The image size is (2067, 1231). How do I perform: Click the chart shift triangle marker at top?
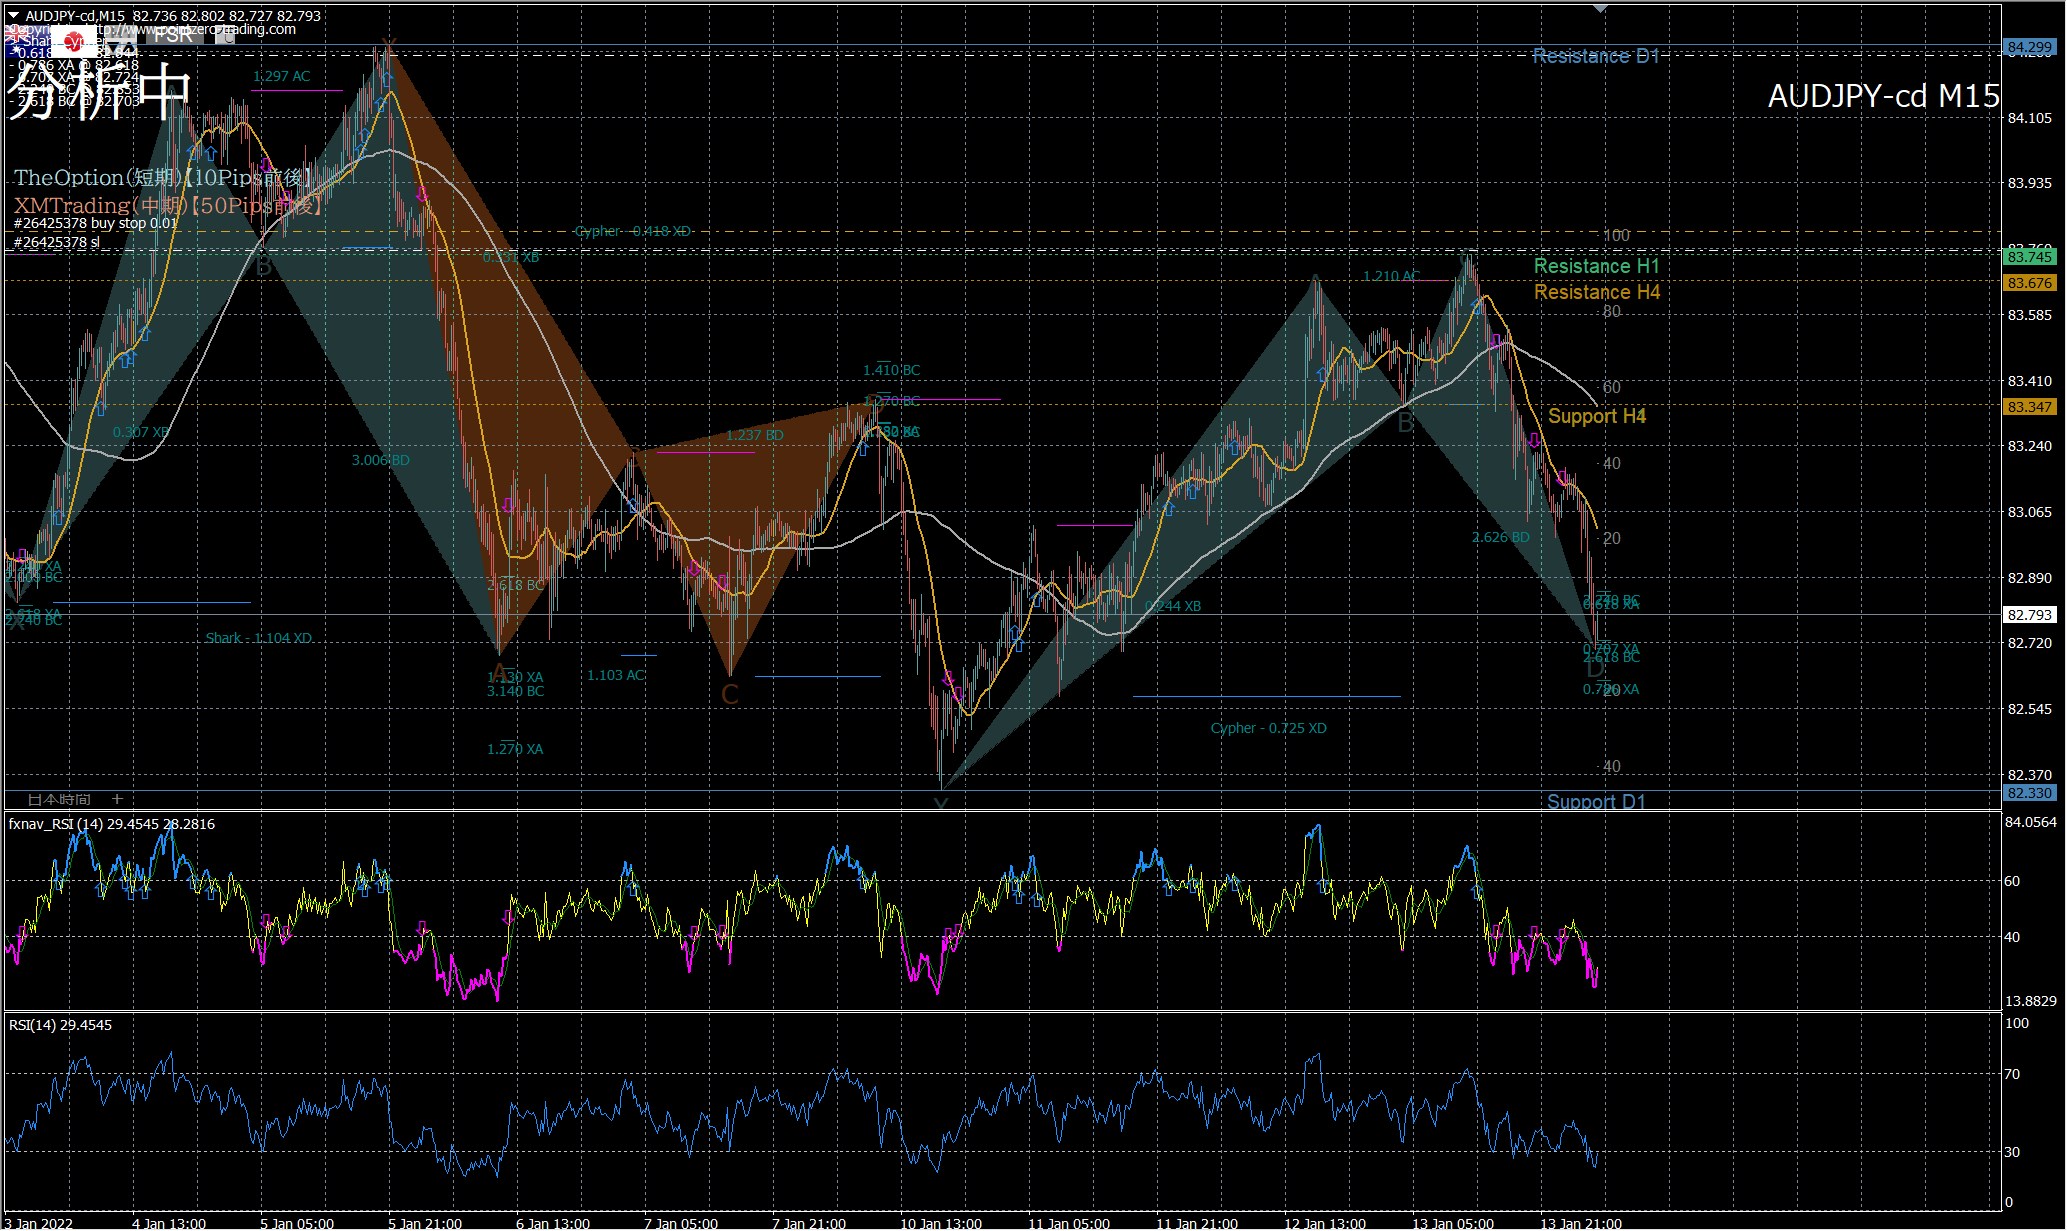(1600, 8)
